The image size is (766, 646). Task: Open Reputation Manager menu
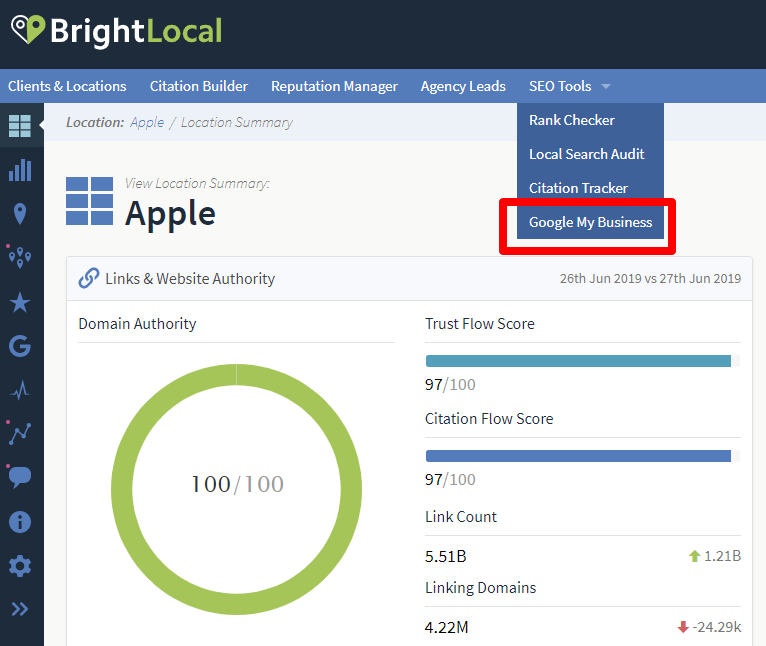tap(335, 86)
